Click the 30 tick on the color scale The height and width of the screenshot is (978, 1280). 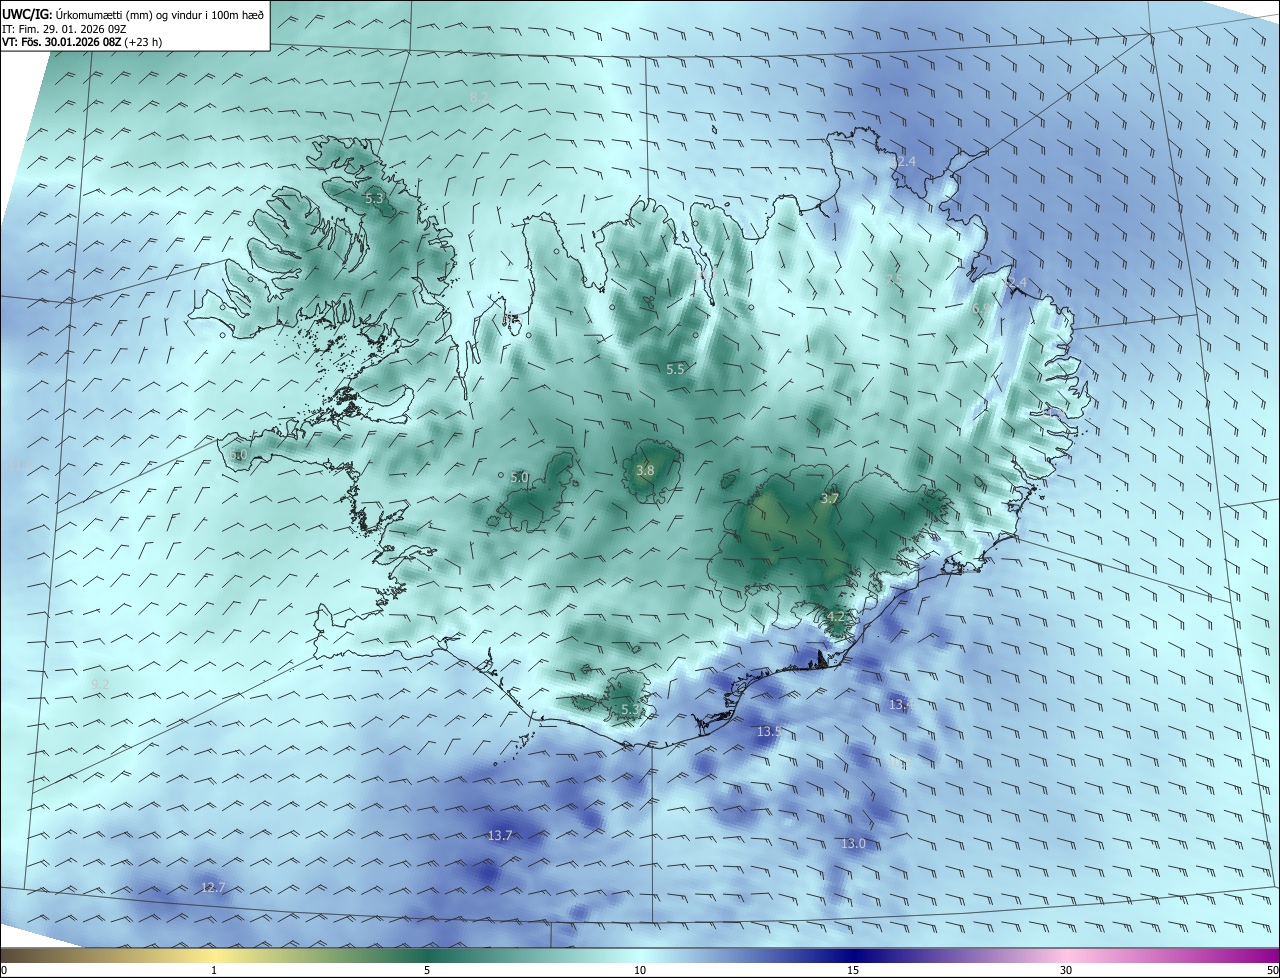point(1066,970)
